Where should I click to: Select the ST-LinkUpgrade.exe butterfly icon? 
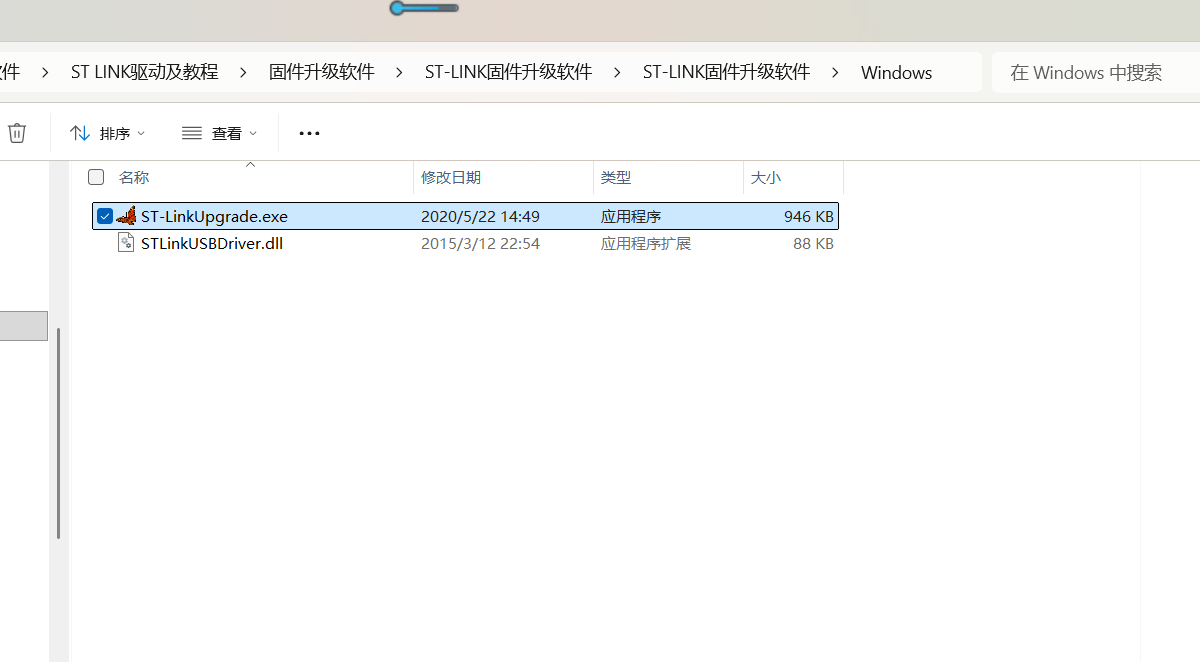(x=126, y=216)
